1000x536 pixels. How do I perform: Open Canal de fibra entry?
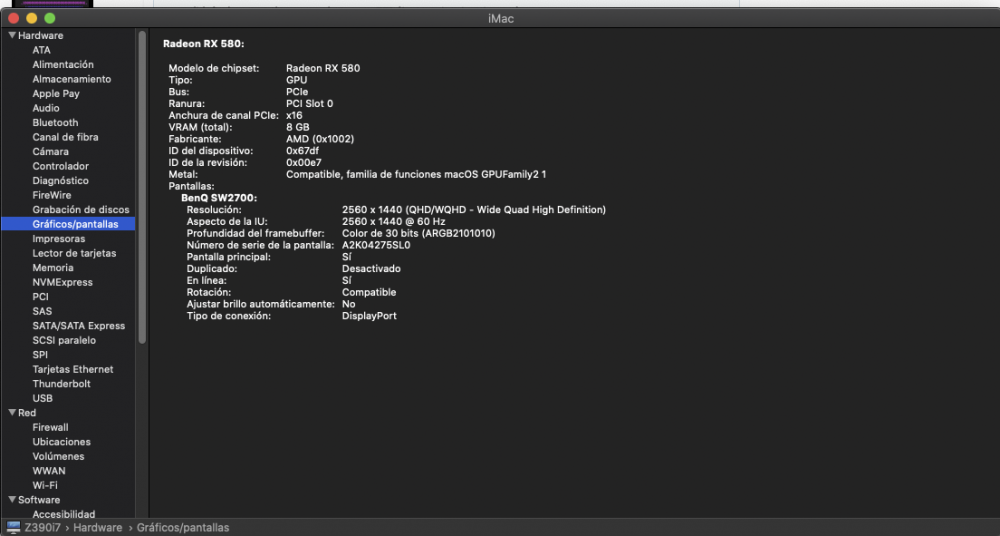[x=65, y=137]
